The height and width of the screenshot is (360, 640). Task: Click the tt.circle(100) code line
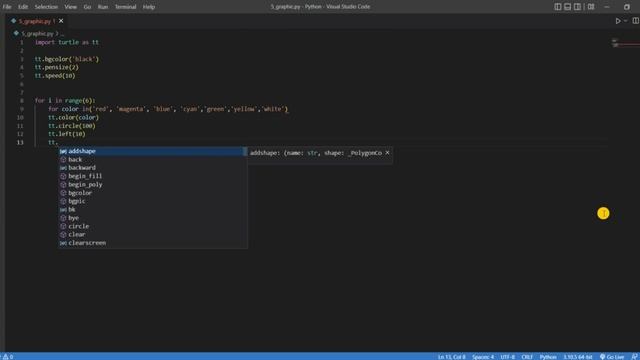click(x=72, y=126)
